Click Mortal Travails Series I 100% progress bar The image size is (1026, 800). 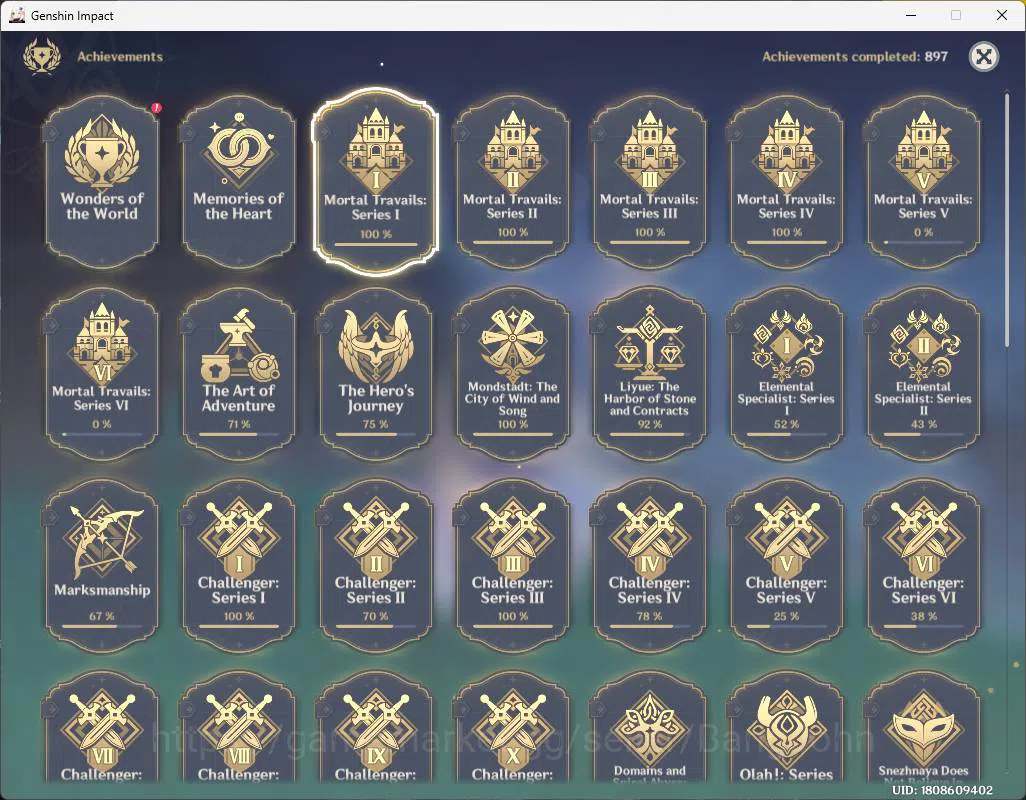pyautogui.click(x=376, y=245)
